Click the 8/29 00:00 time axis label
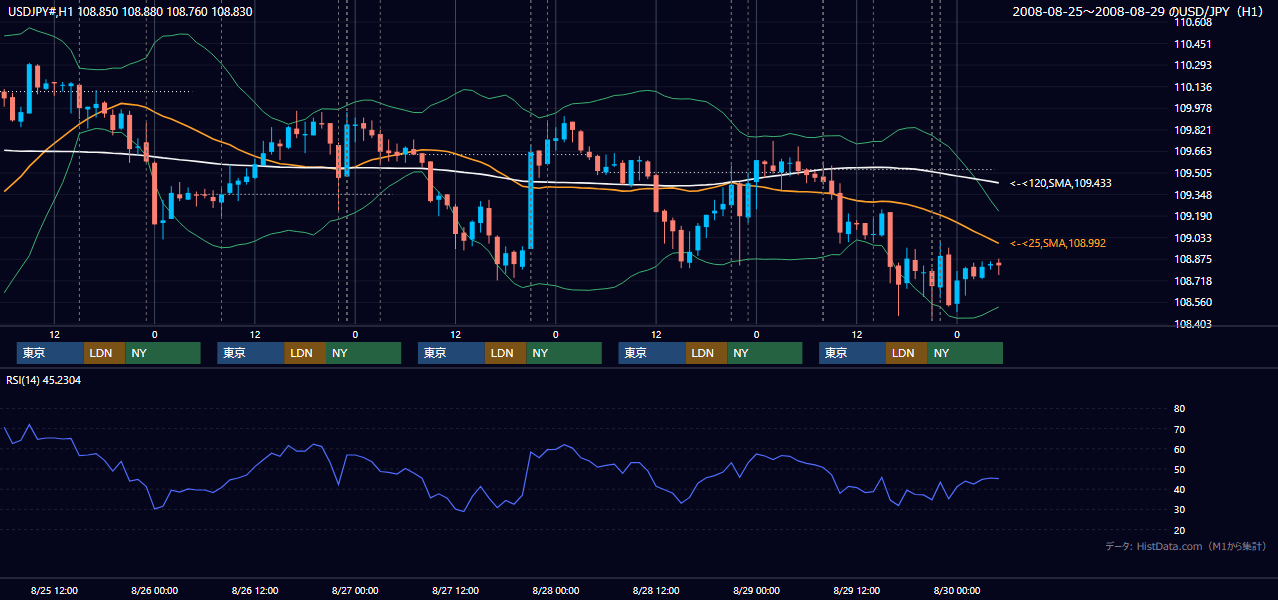Image resolution: width=1278 pixels, height=600 pixels. click(x=756, y=590)
